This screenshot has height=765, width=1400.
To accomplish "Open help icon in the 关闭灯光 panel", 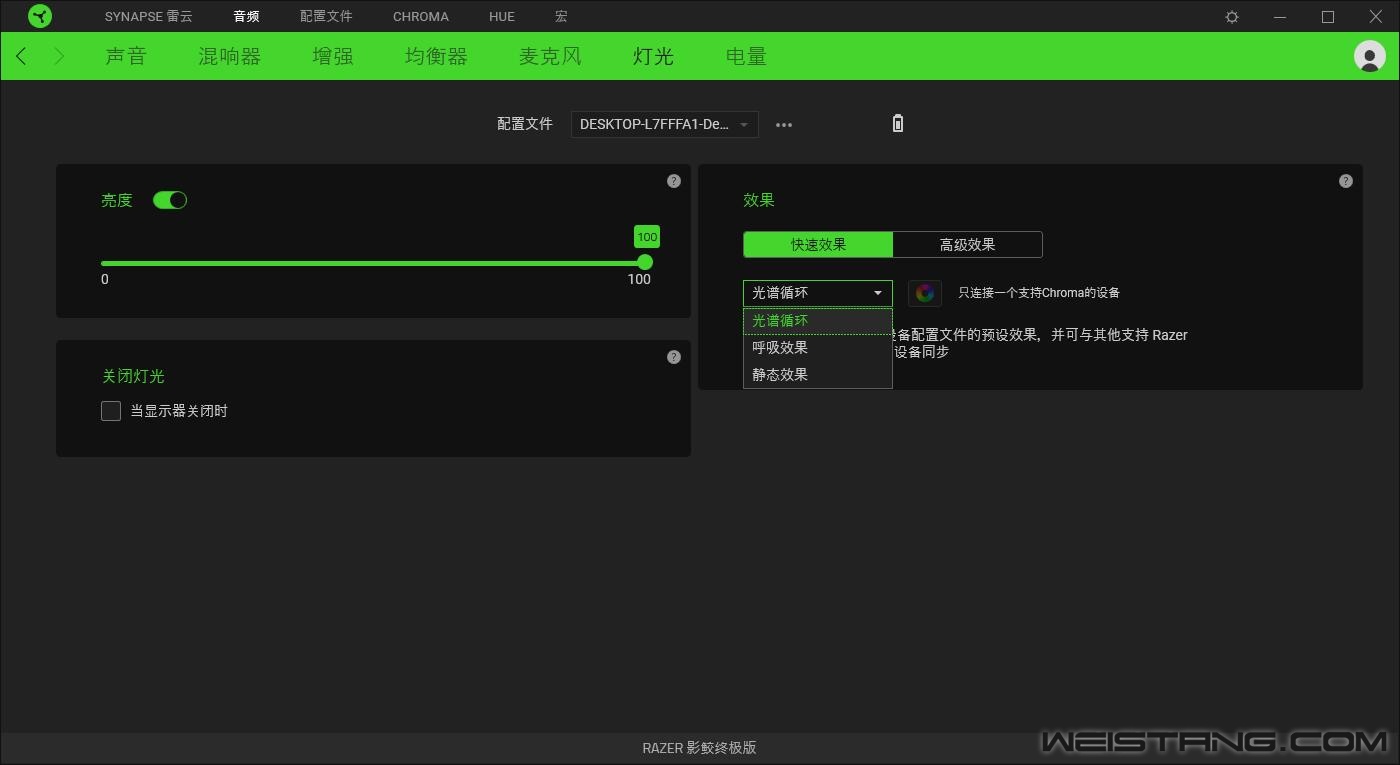I will 674,357.
